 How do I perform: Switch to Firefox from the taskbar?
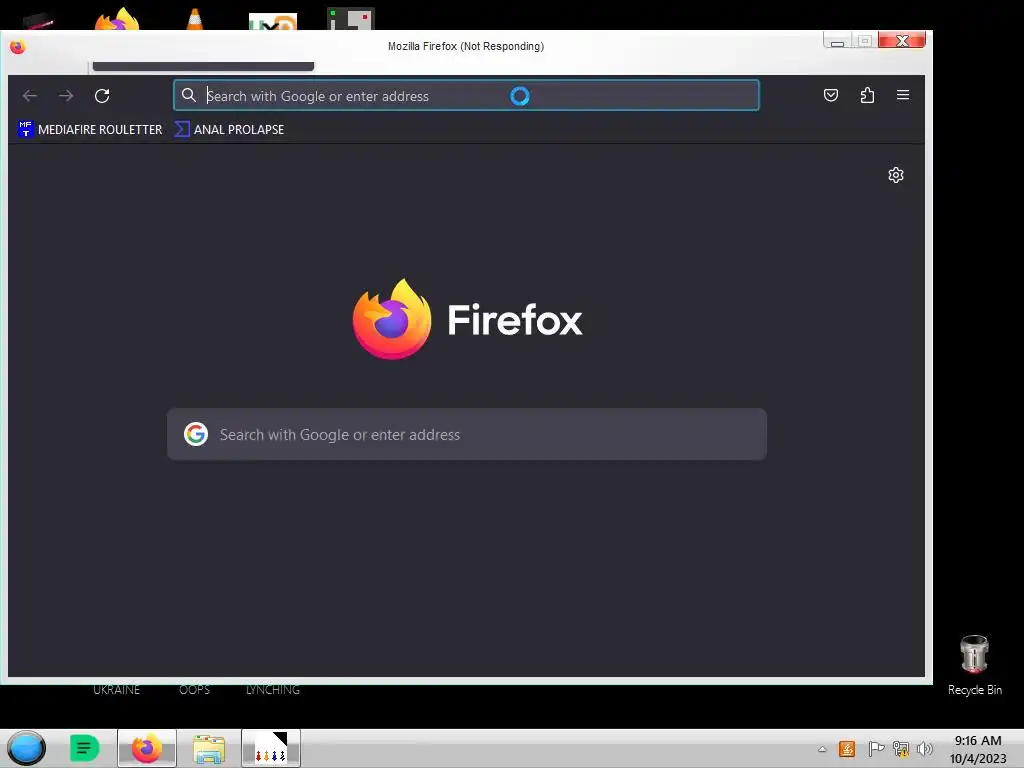click(x=147, y=748)
